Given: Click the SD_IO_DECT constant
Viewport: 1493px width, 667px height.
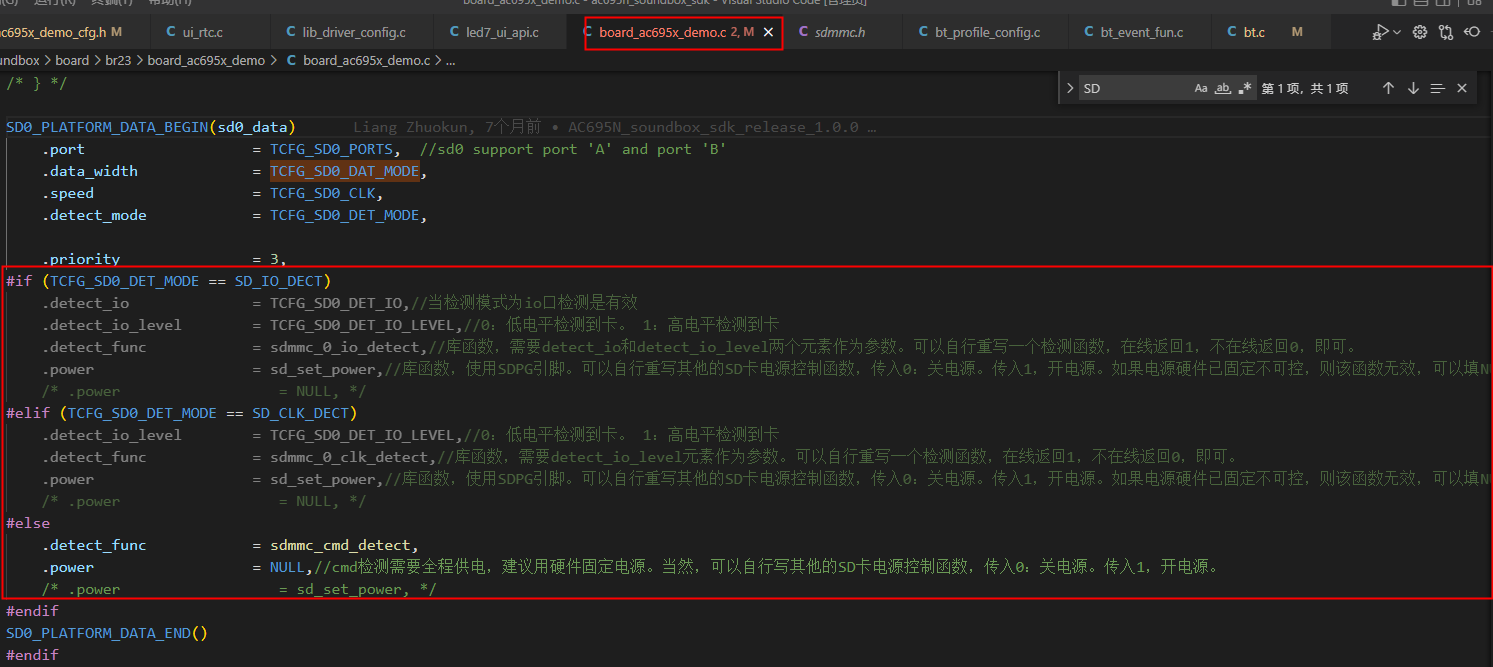Looking at the screenshot, I should coord(279,281).
